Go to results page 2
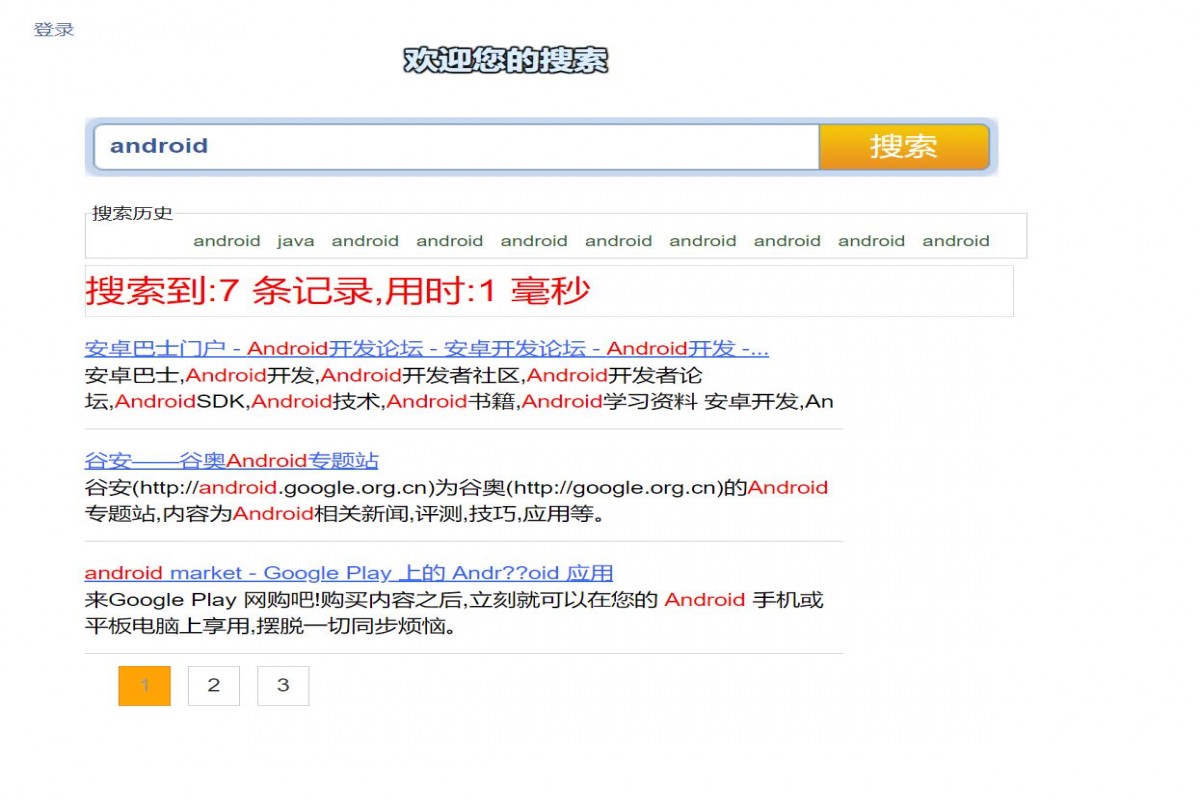 [x=214, y=685]
